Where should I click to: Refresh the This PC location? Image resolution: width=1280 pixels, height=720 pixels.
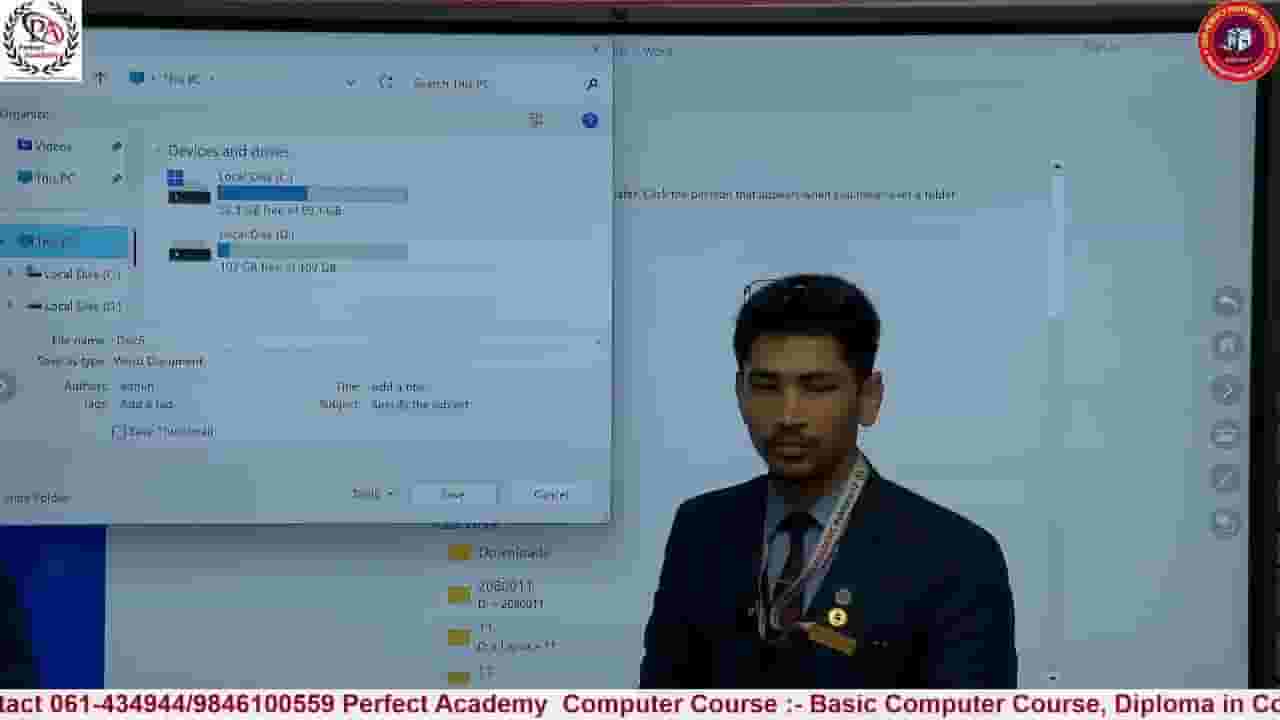click(386, 82)
